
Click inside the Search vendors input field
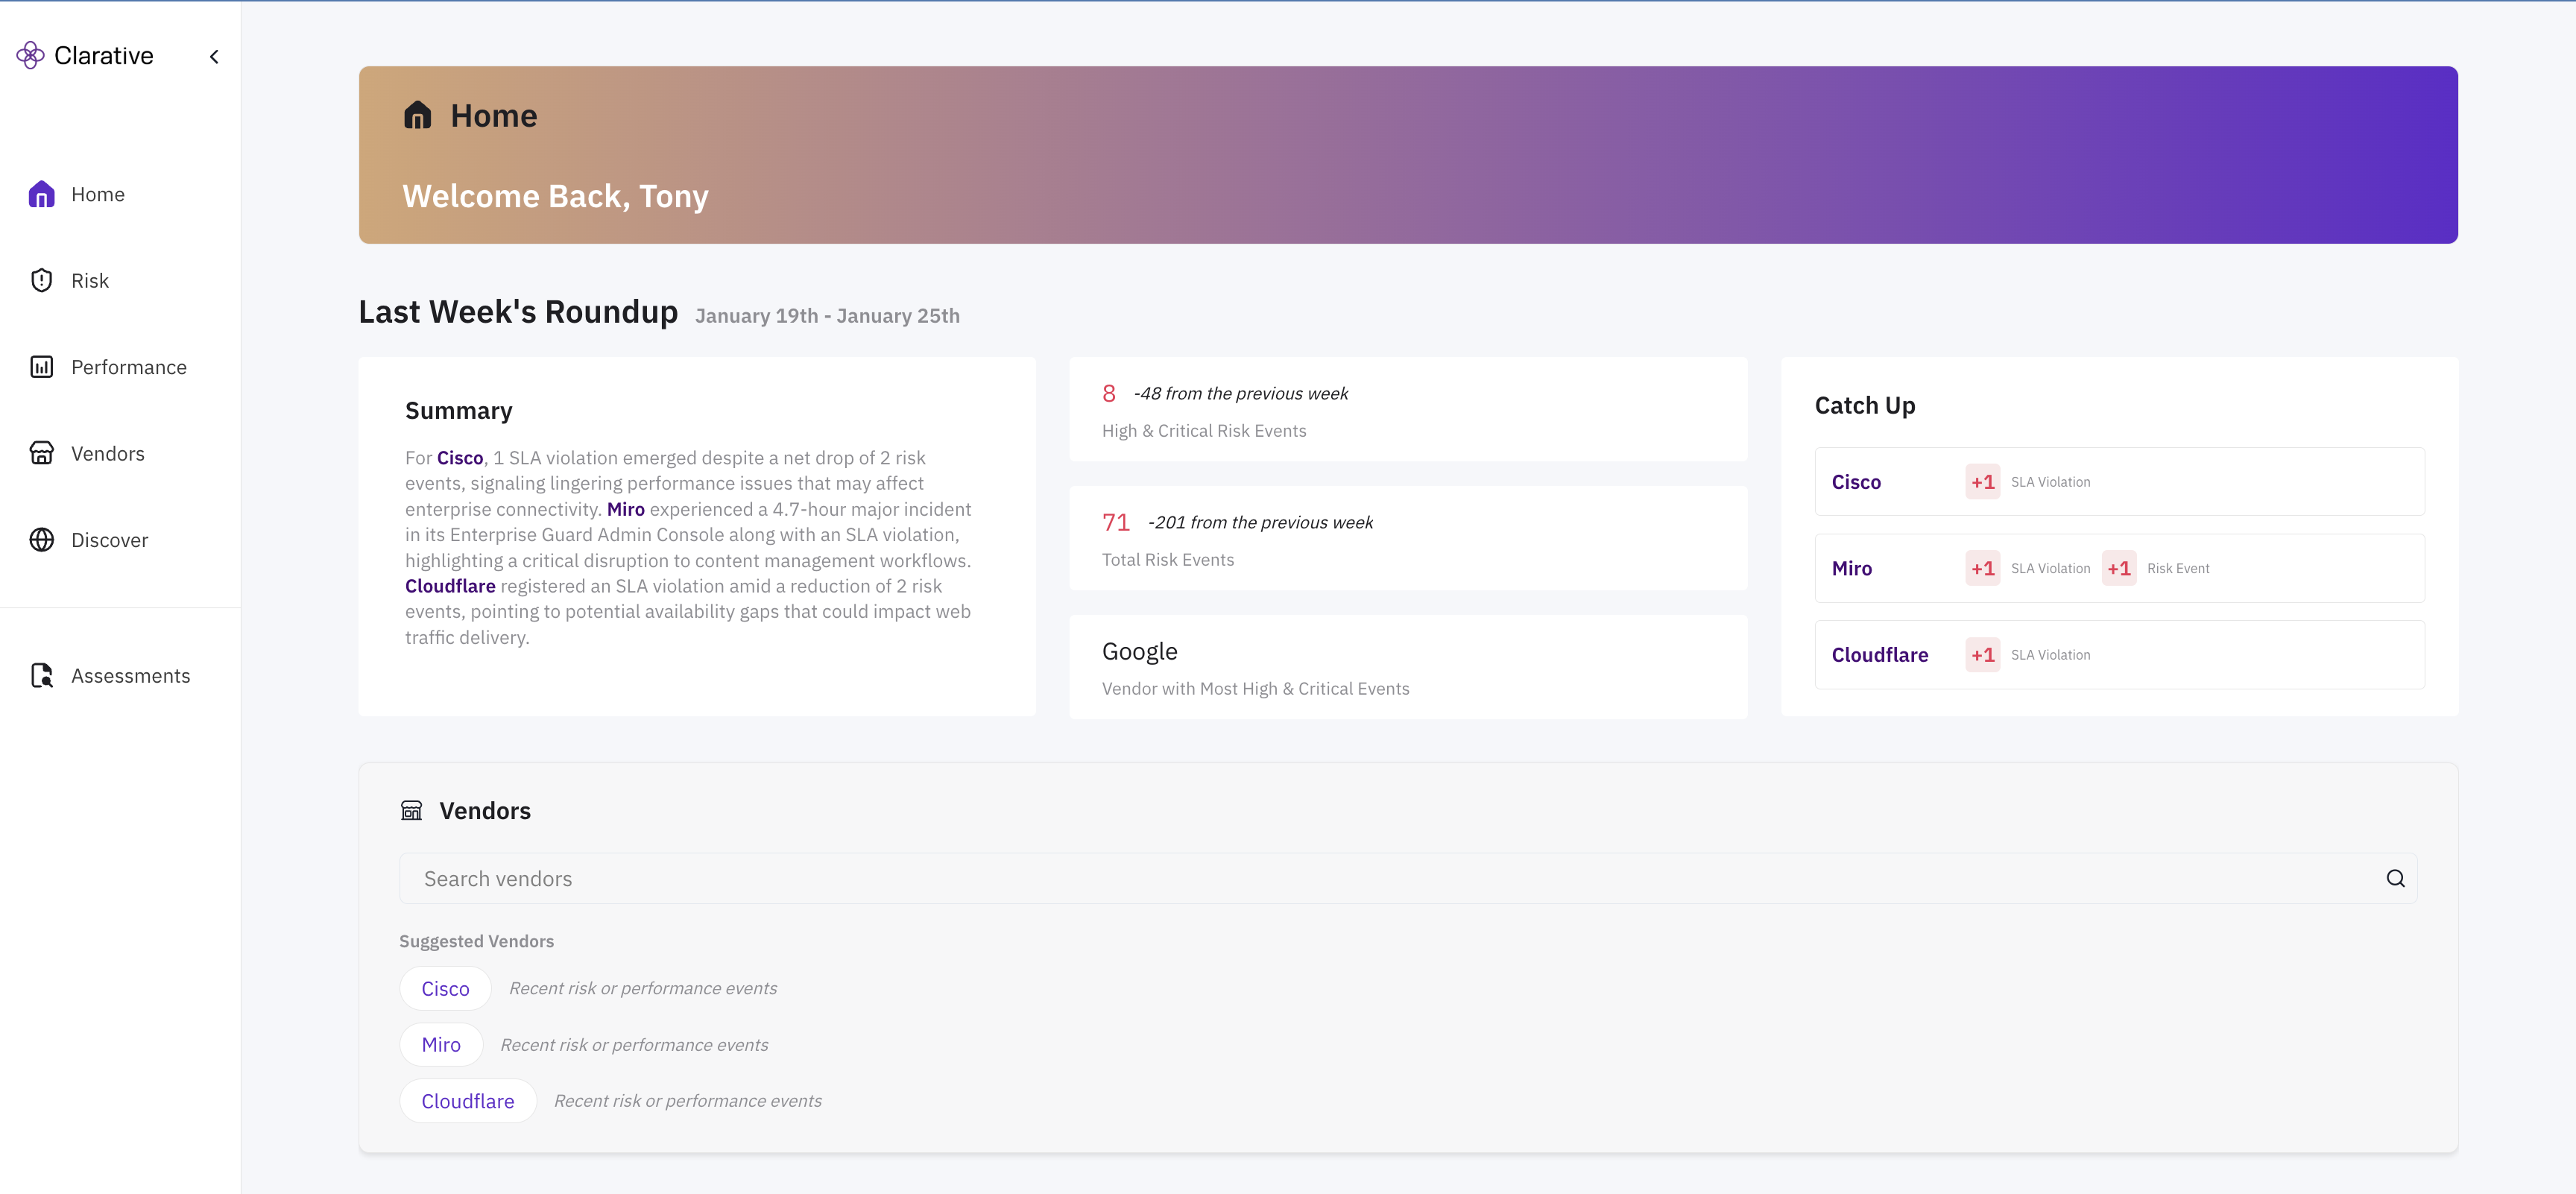1000,878
